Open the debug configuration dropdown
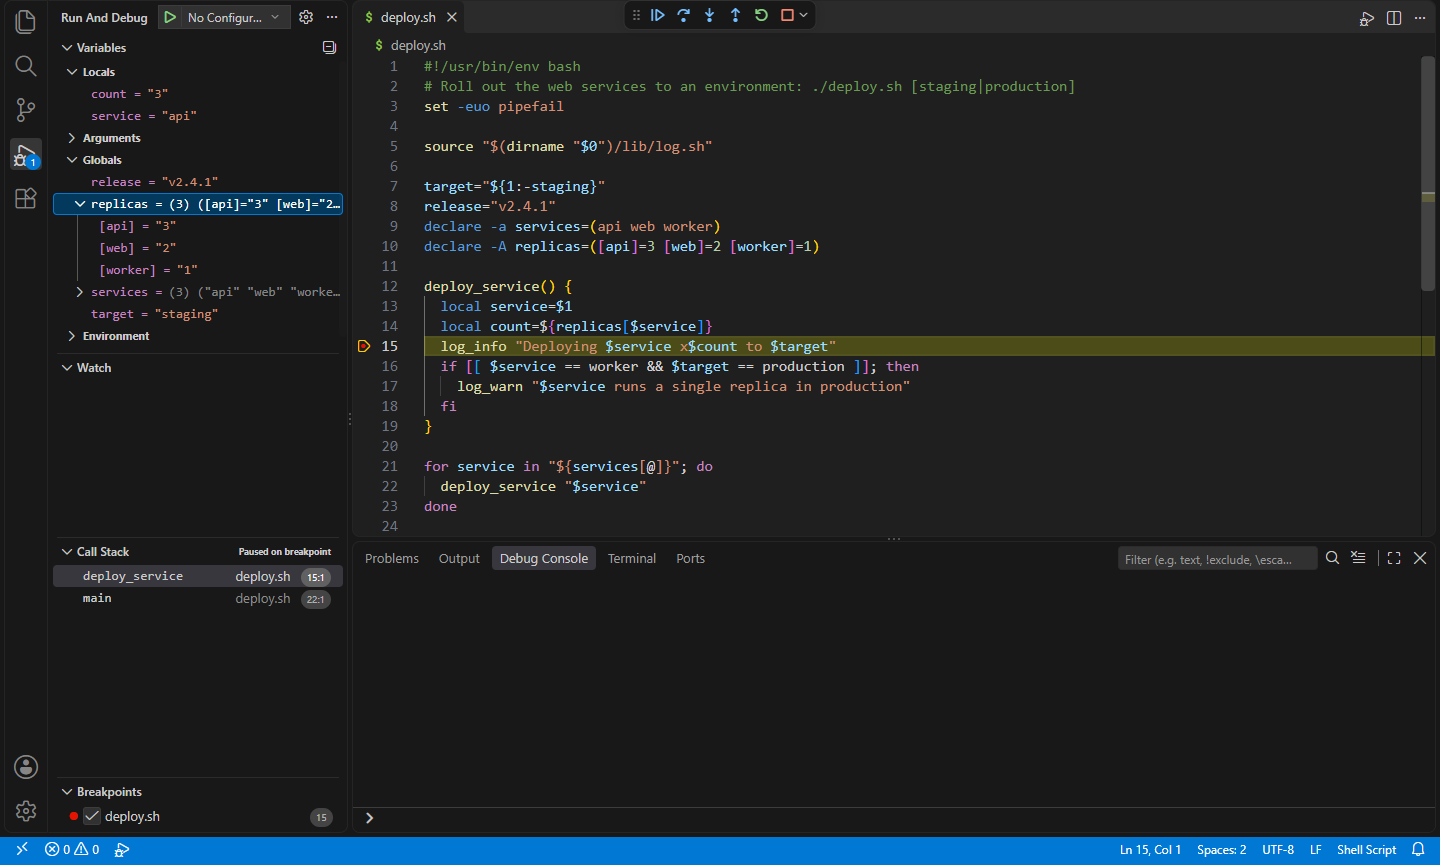The image size is (1440, 865). tap(237, 17)
